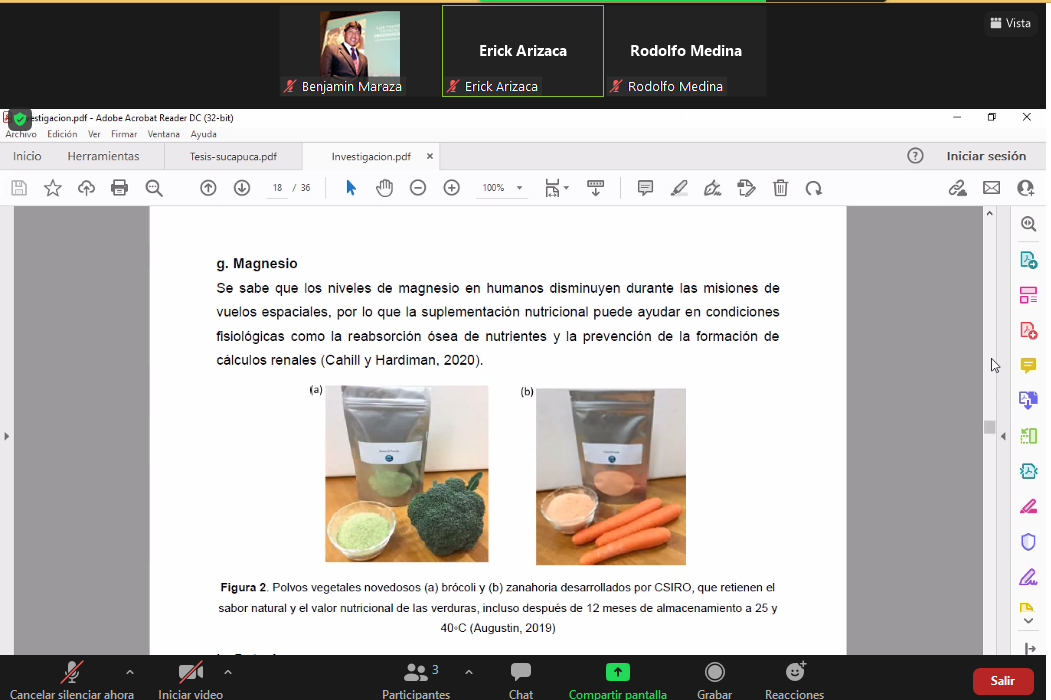Image resolution: width=1051 pixels, height=700 pixels.
Task: Click Compartir pantalla to share screen
Action: (617, 681)
